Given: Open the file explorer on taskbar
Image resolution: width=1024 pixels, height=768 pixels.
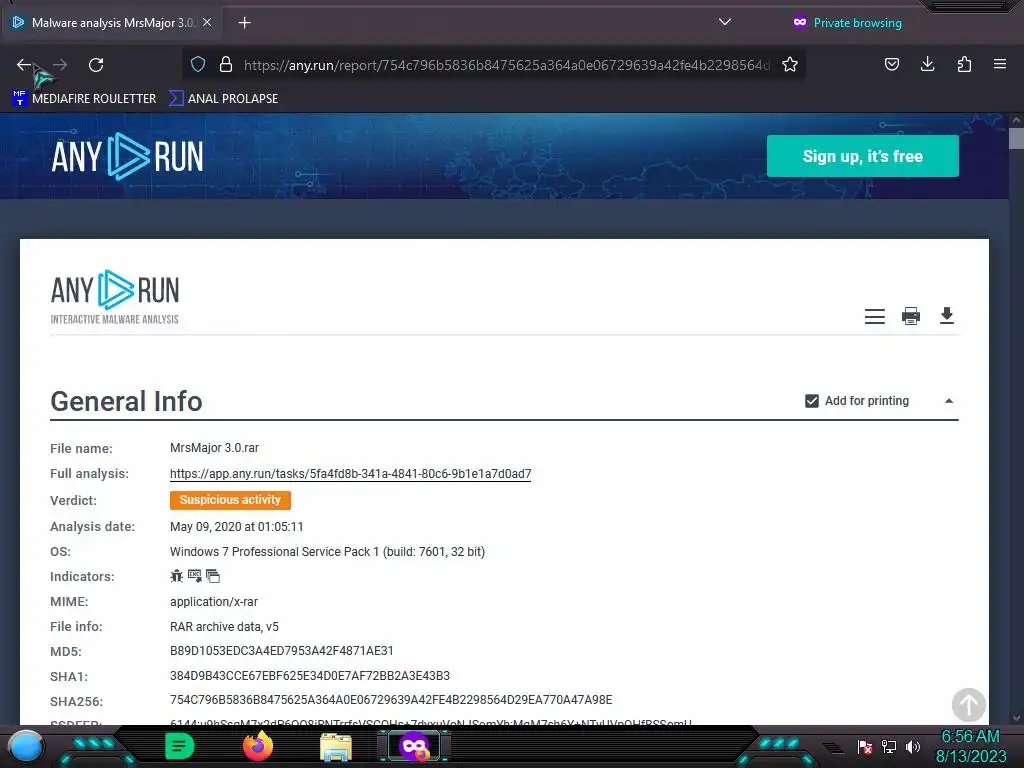Looking at the screenshot, I should click(x=336, y=747).
